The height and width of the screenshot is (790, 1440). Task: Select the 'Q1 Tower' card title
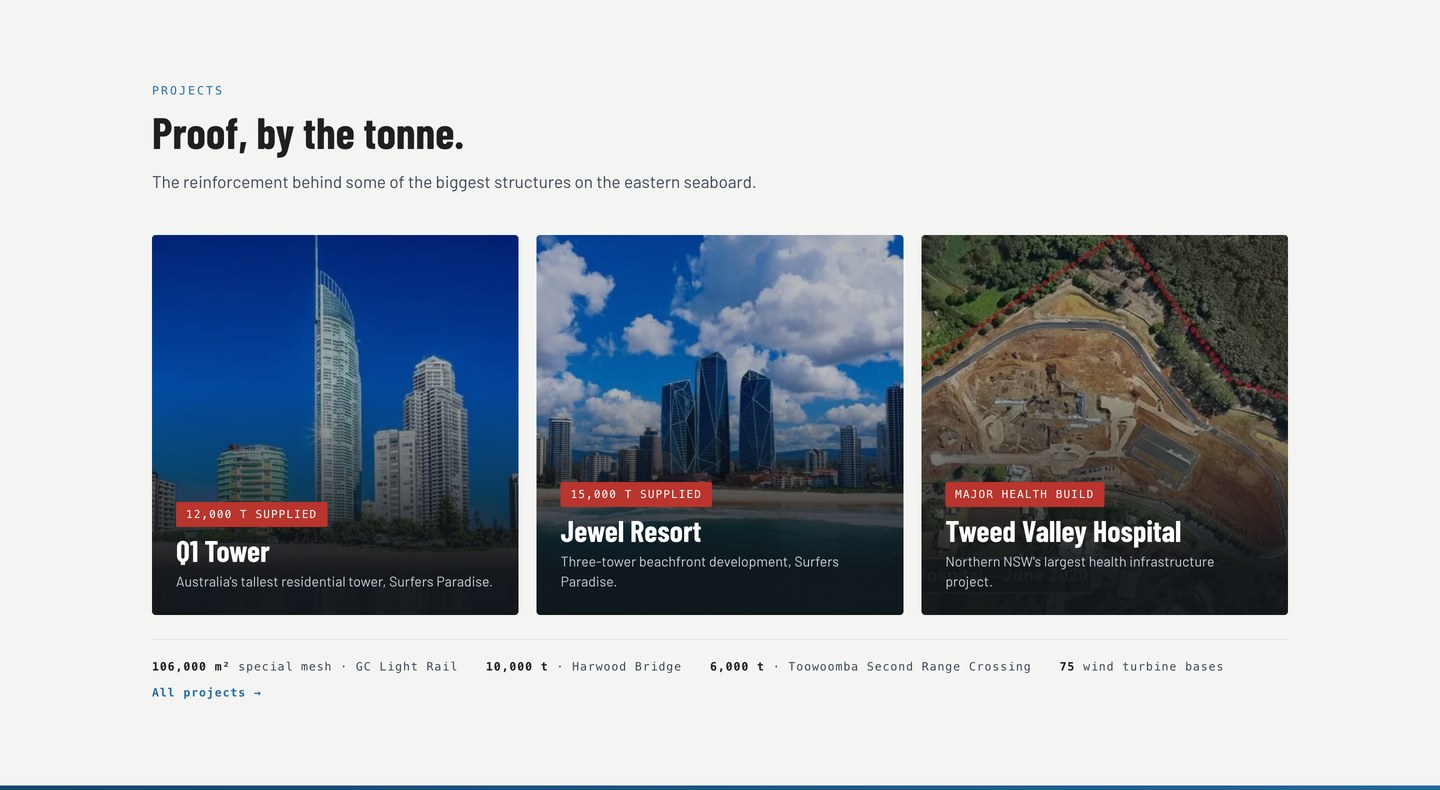pos(223,551)
